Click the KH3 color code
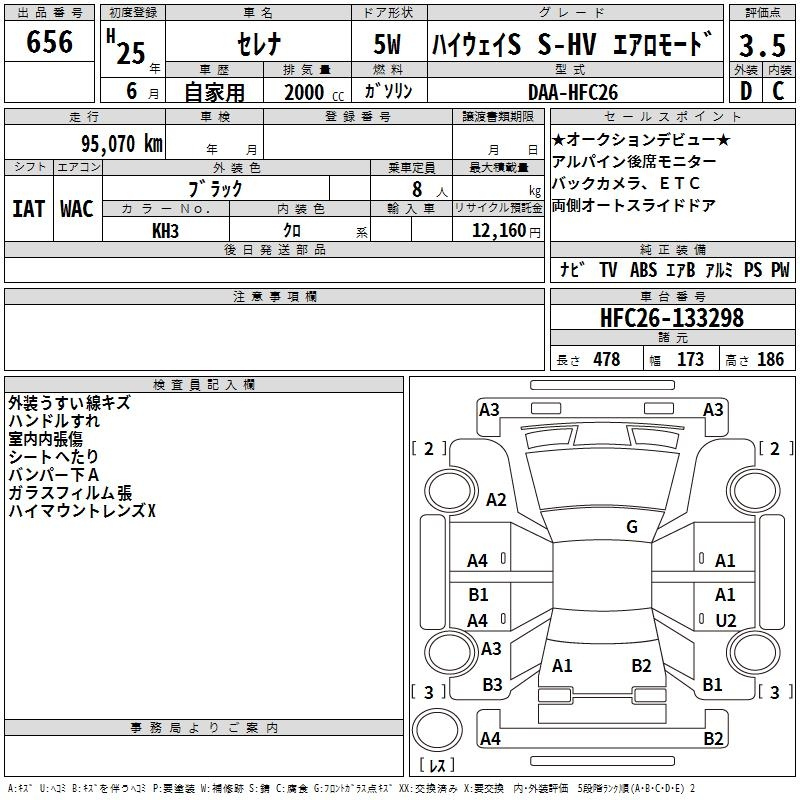The width and height of the screenshot is (800, 800). [166, 231]
